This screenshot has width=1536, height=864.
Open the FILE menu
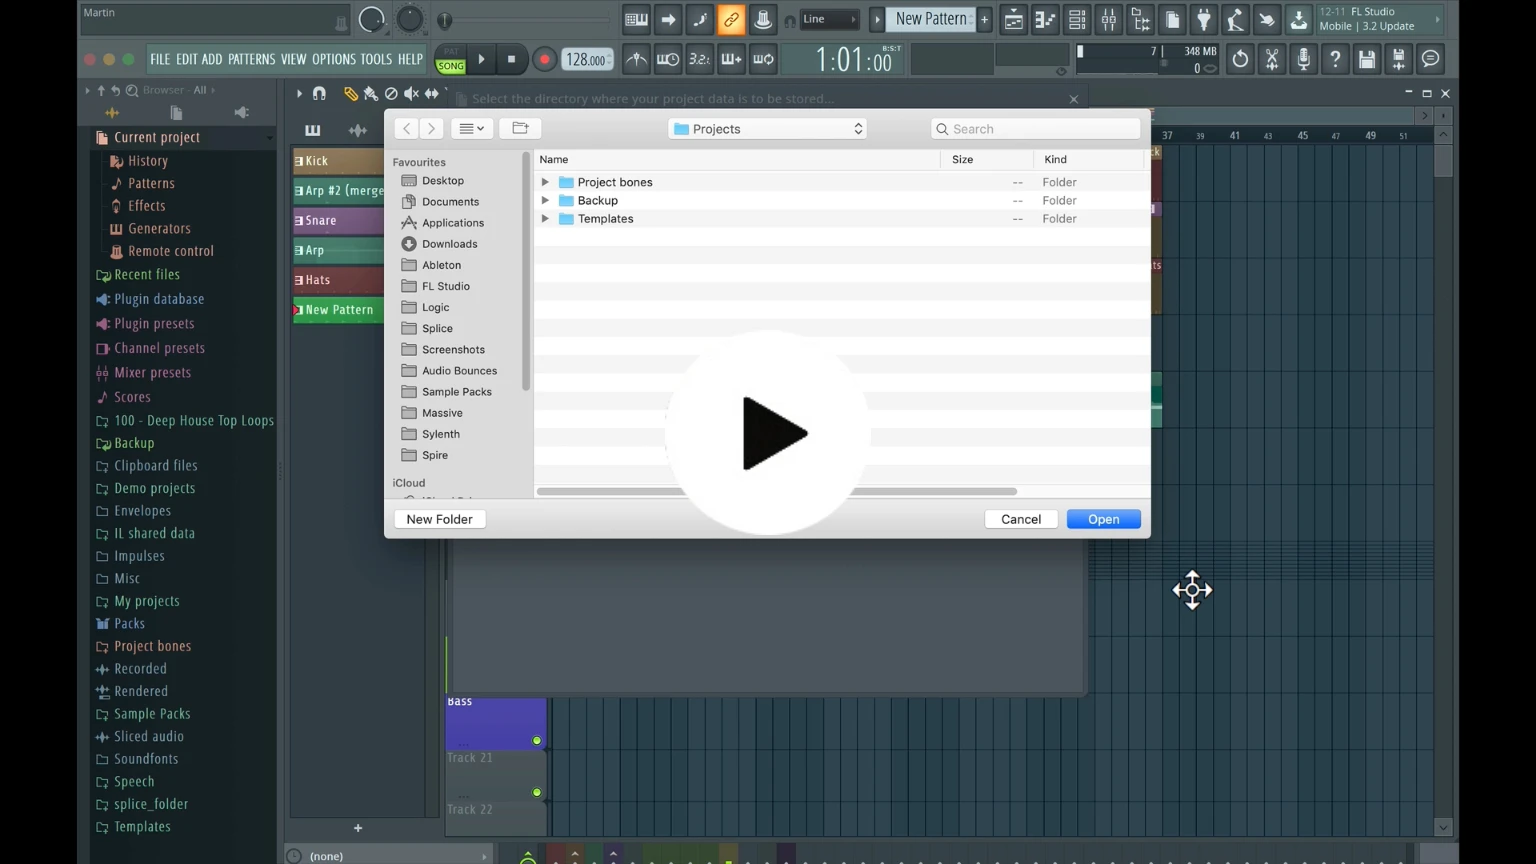click(x=160, y=59)
